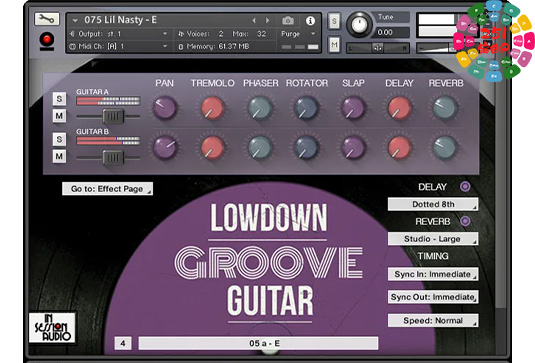Go to next instrument with right arrow
This screenshot has width=535, height=363.
pos(268,20)
